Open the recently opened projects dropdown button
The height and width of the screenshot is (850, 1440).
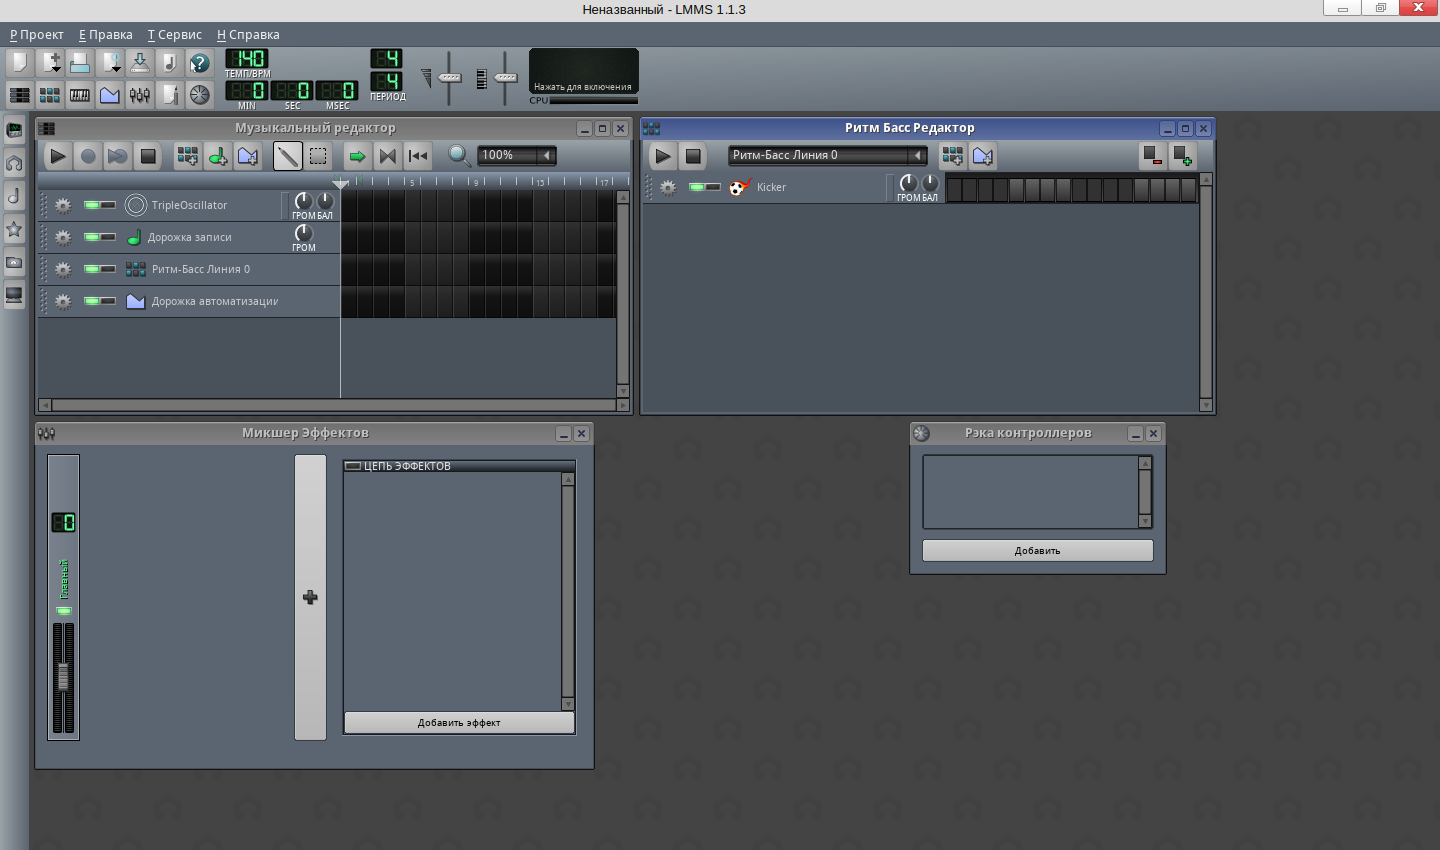pos(111,64)
